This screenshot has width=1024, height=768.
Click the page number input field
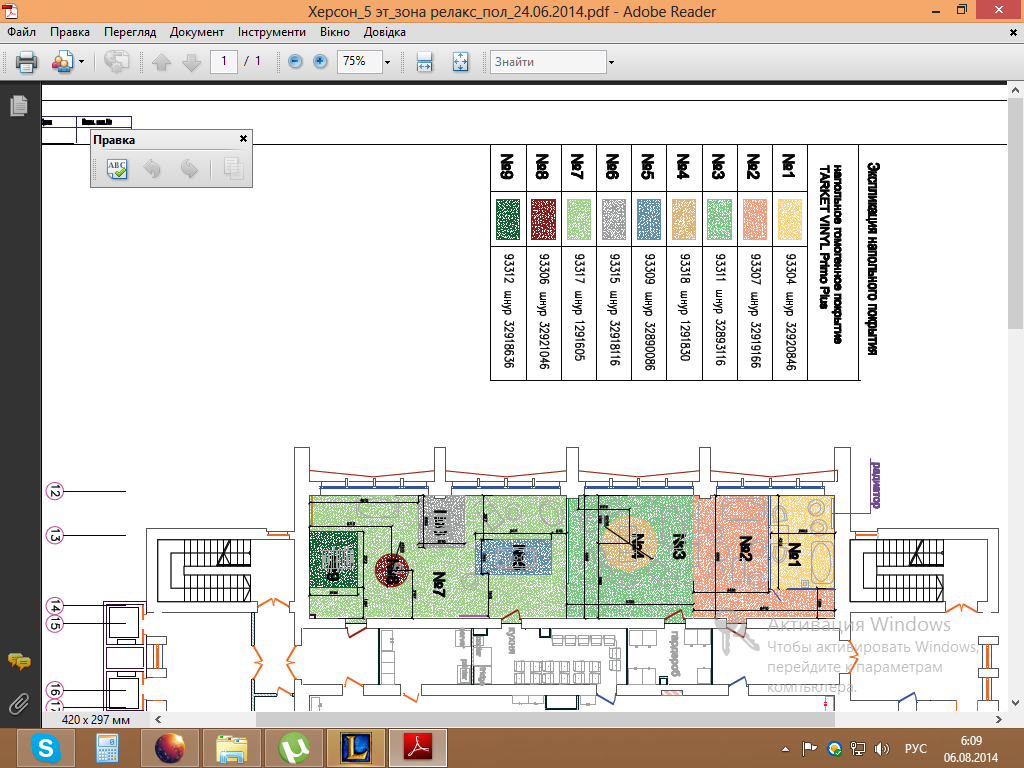pyautogui.click(x=223, y=62)
